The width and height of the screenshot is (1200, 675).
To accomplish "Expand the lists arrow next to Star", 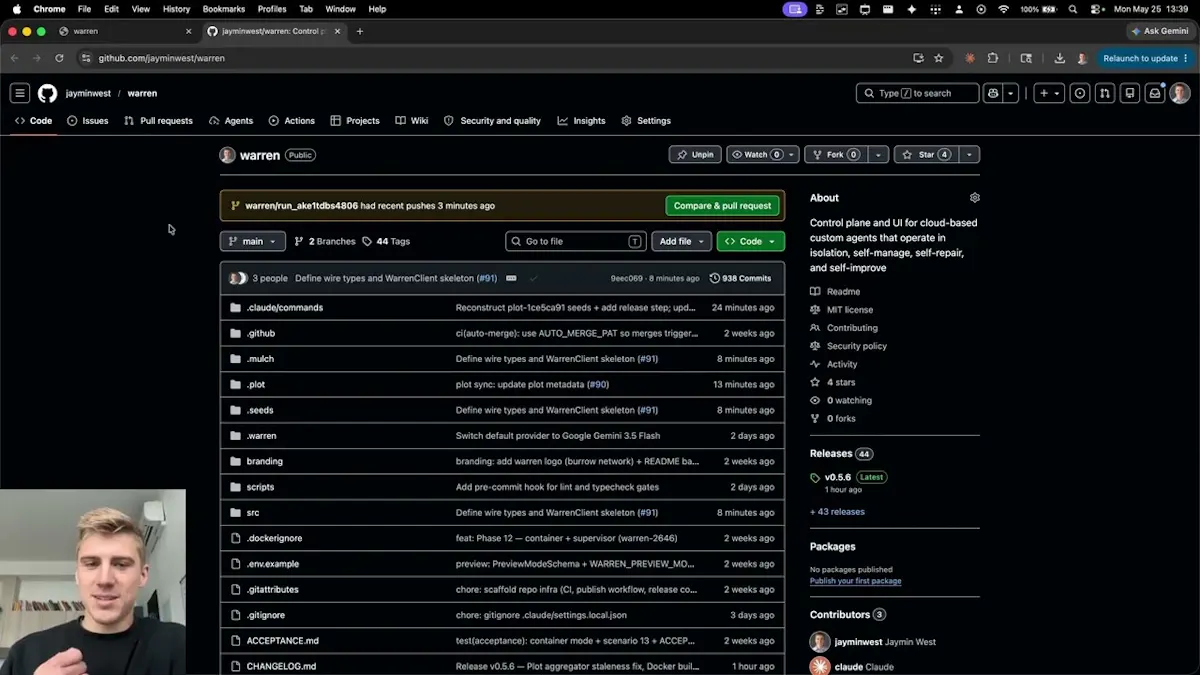I will click(969, 155).
